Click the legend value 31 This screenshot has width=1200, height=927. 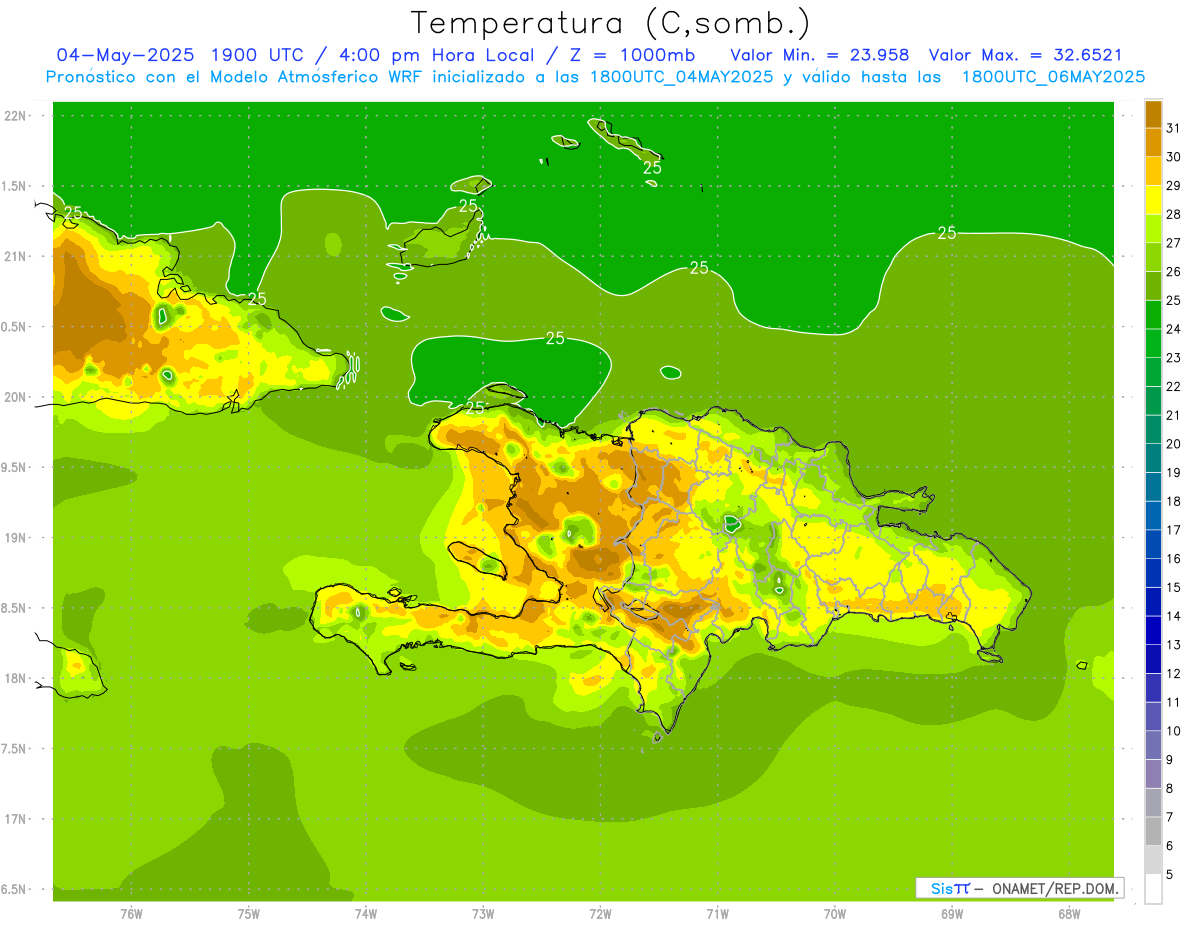(1174, 127)
